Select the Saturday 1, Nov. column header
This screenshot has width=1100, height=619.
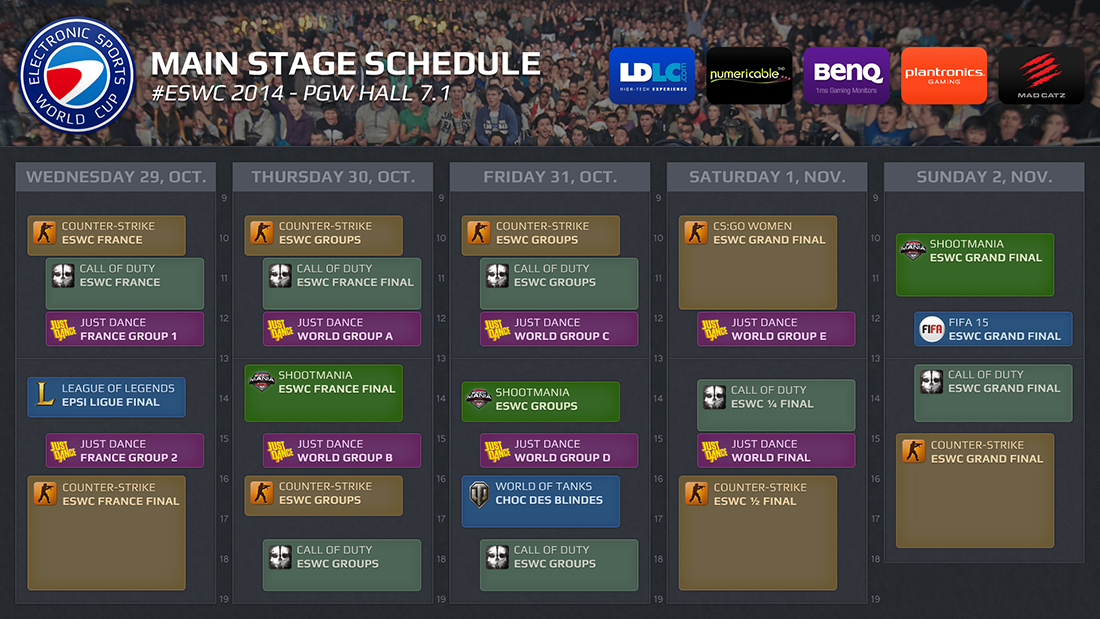(767, 177)
